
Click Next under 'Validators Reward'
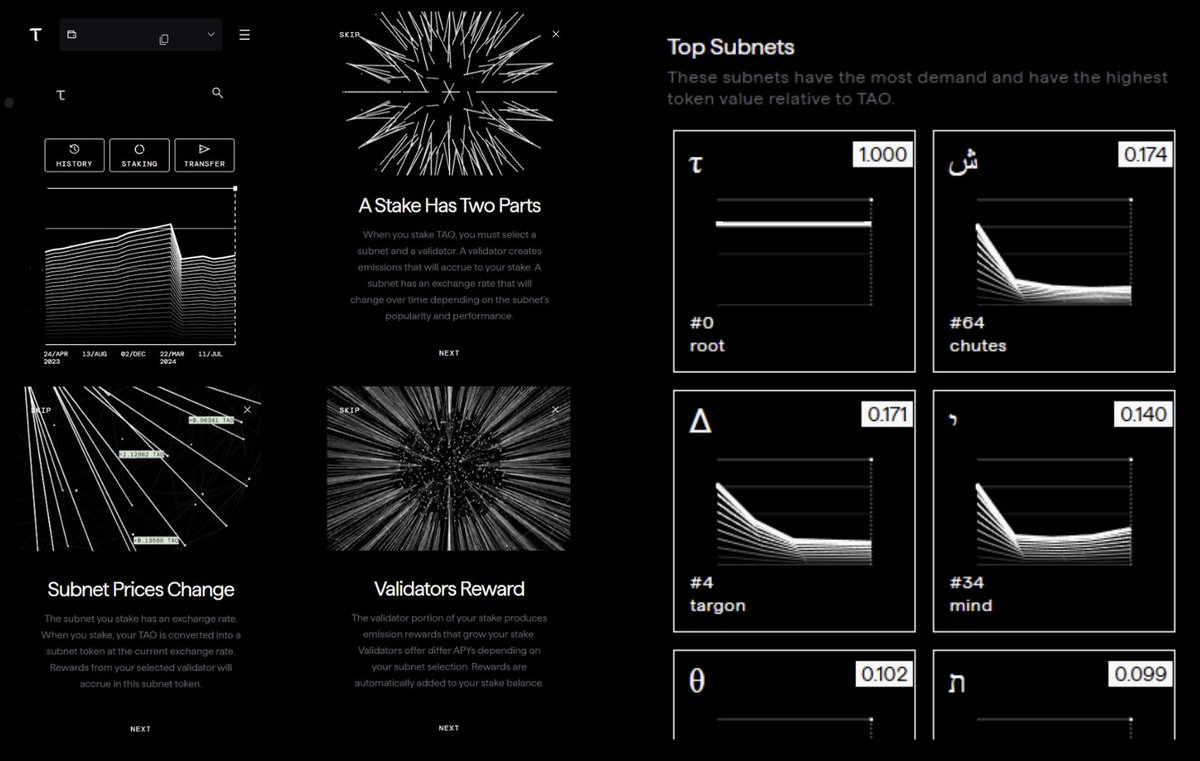(x=449, y=728)
